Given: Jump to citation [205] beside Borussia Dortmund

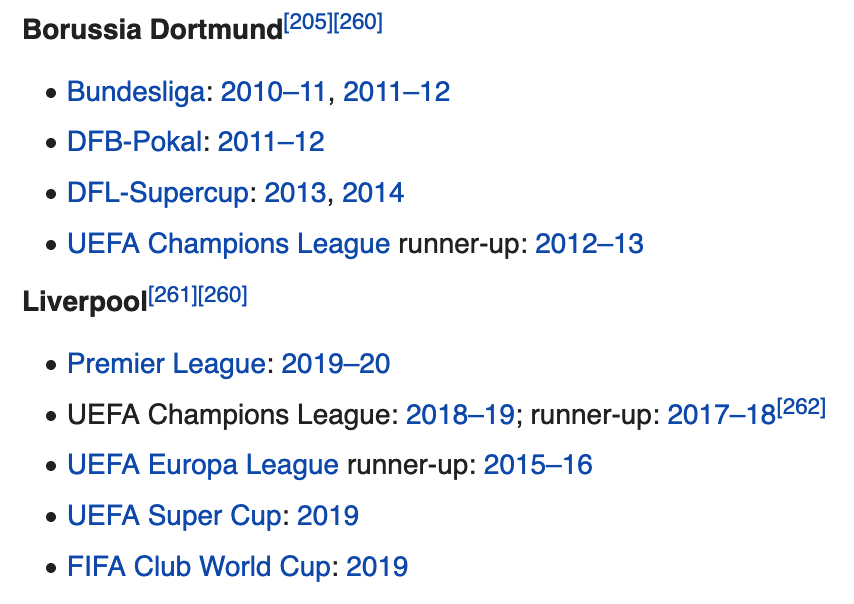Looking at the screenshot, I should point(308,22).
